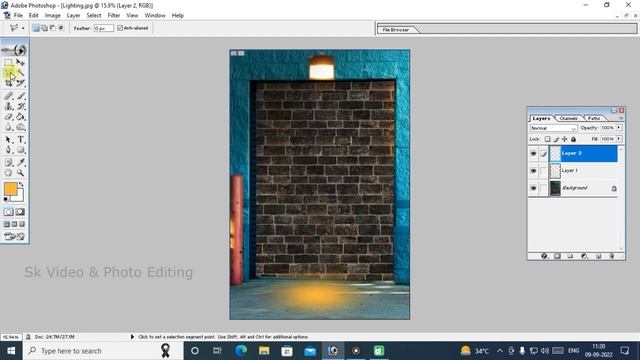Click Create new set folder icon

[570, 256]
